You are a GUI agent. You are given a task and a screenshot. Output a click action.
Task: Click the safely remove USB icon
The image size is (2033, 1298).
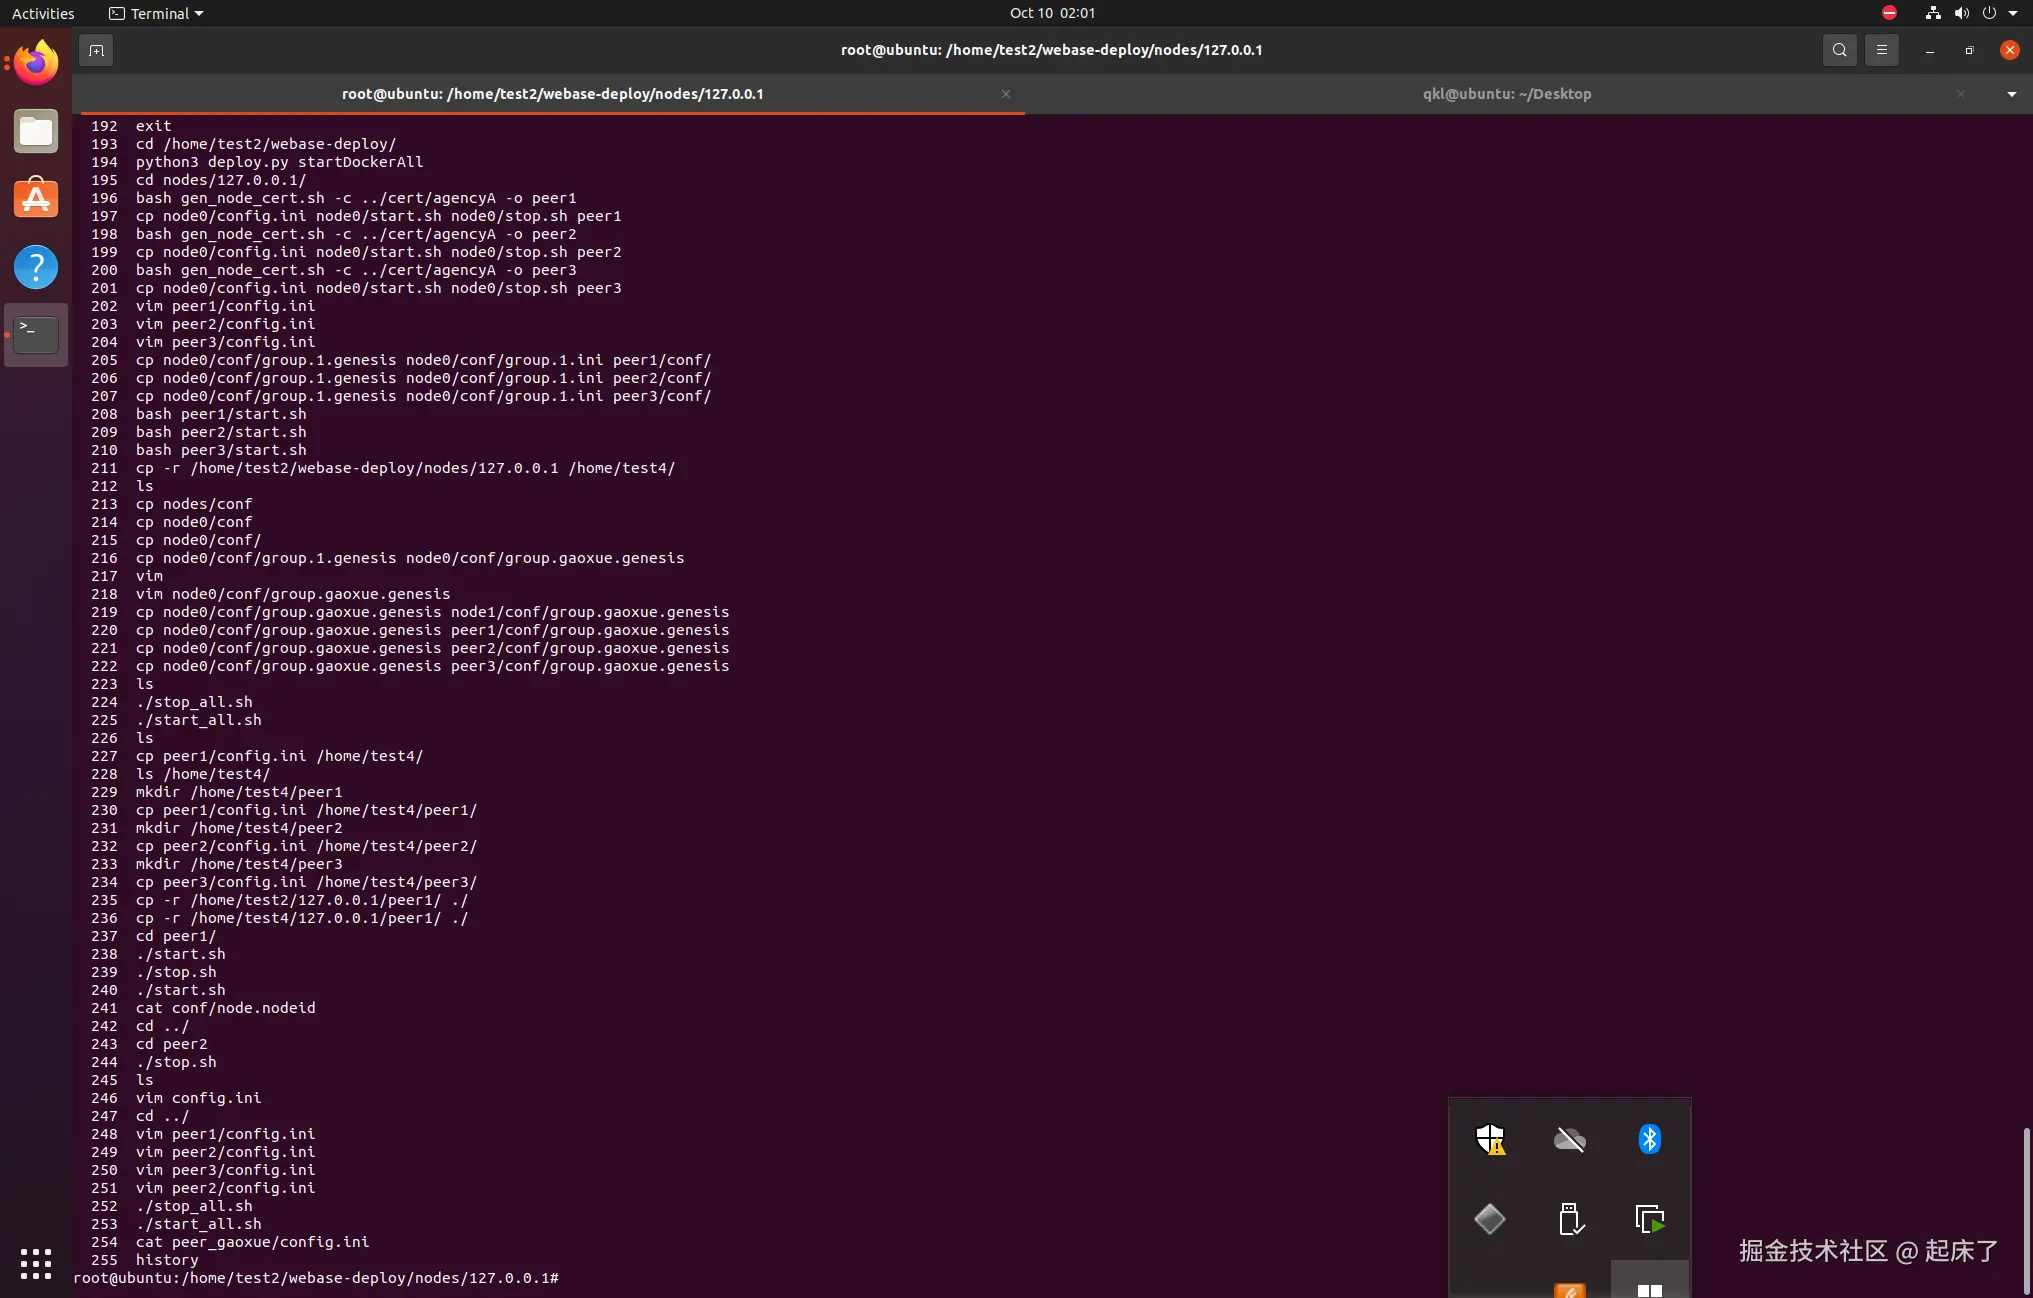coord(1570,1219)
